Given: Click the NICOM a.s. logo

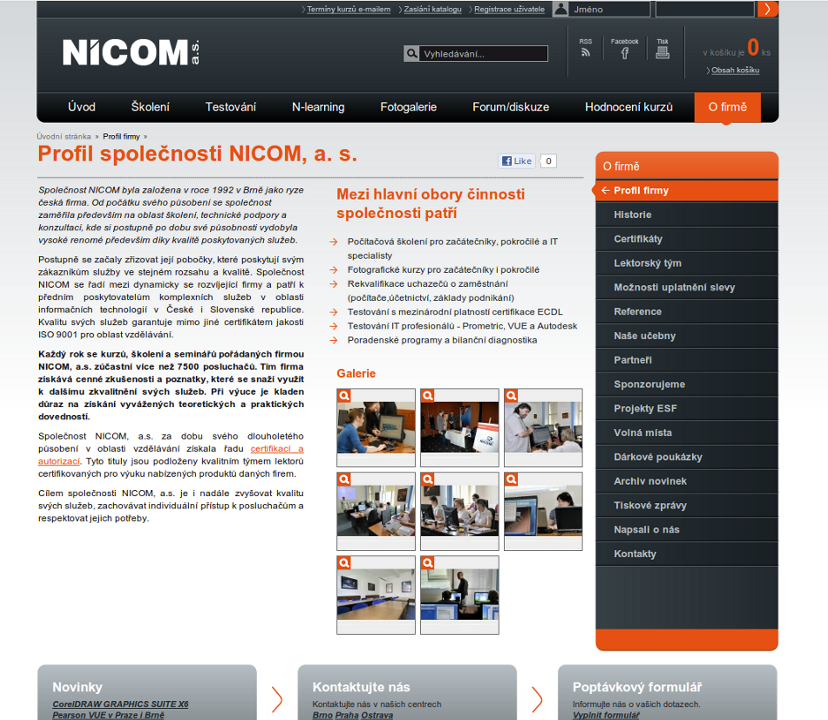Looking at the screenshot, I should [131, 52].
